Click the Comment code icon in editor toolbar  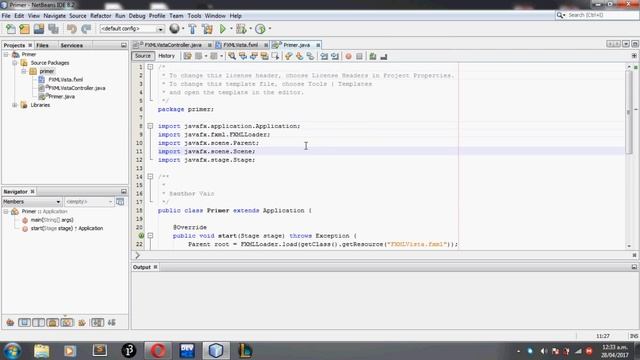(373, 56)
